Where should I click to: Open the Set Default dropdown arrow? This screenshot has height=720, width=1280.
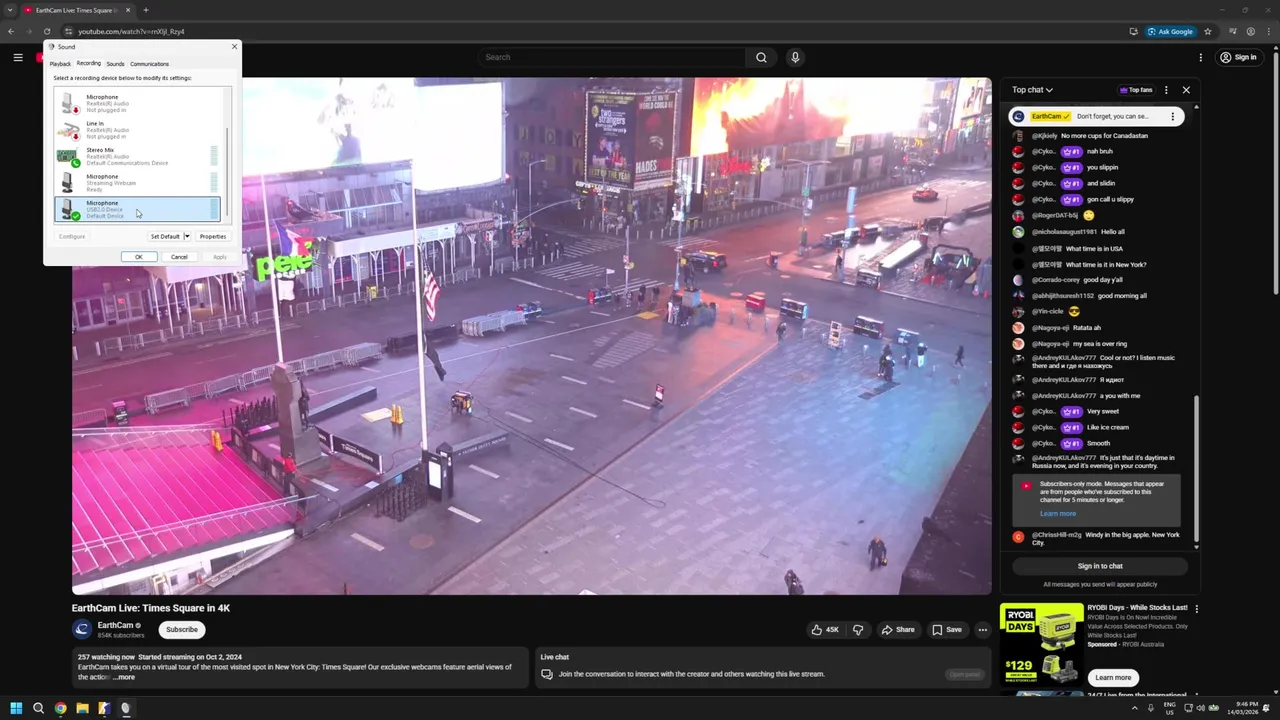point(187,237)
